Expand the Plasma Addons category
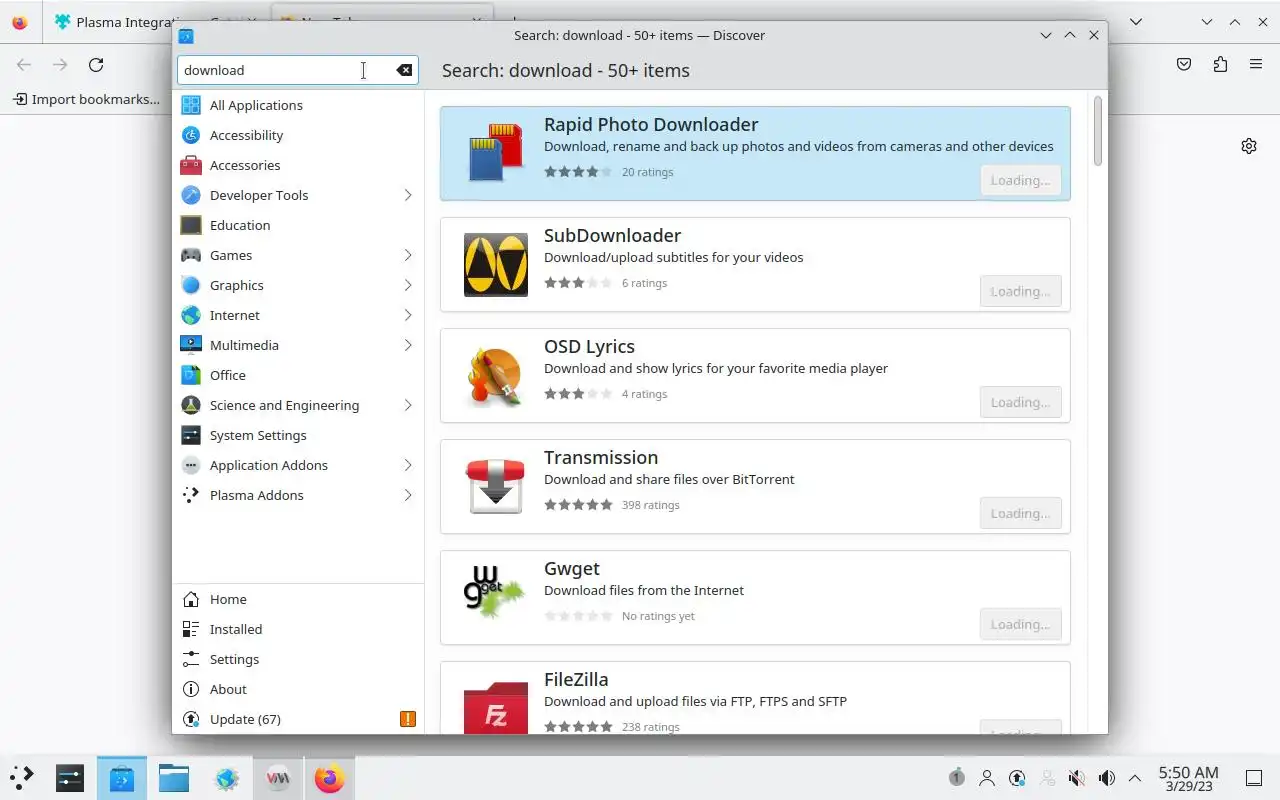Screen dimensions: 1280x800 click(408, 495)
